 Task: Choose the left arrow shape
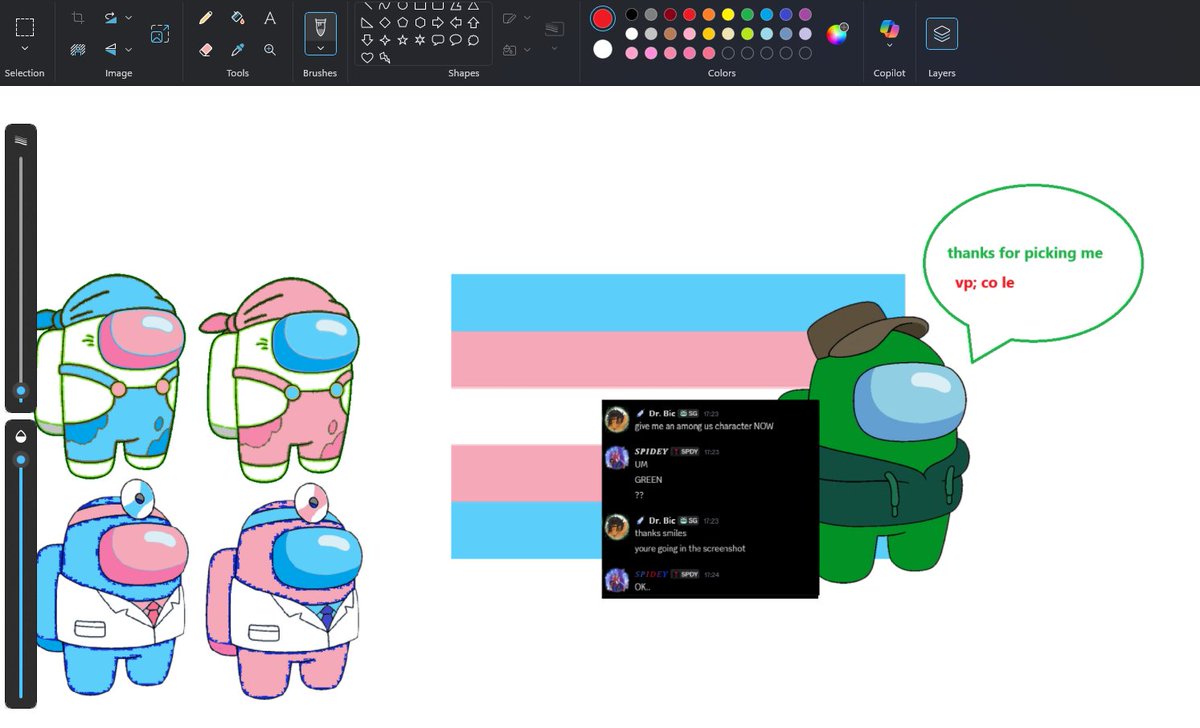tap(455, 22)
